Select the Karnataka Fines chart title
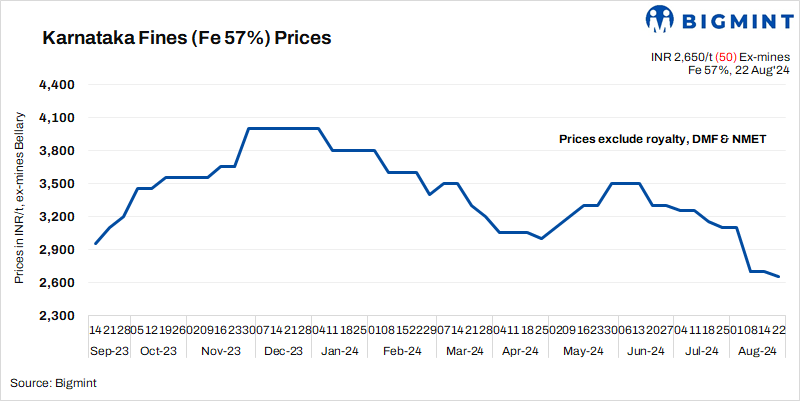This screenshot has width=800, height=401. pyautogui.click(x=187, y=39)
